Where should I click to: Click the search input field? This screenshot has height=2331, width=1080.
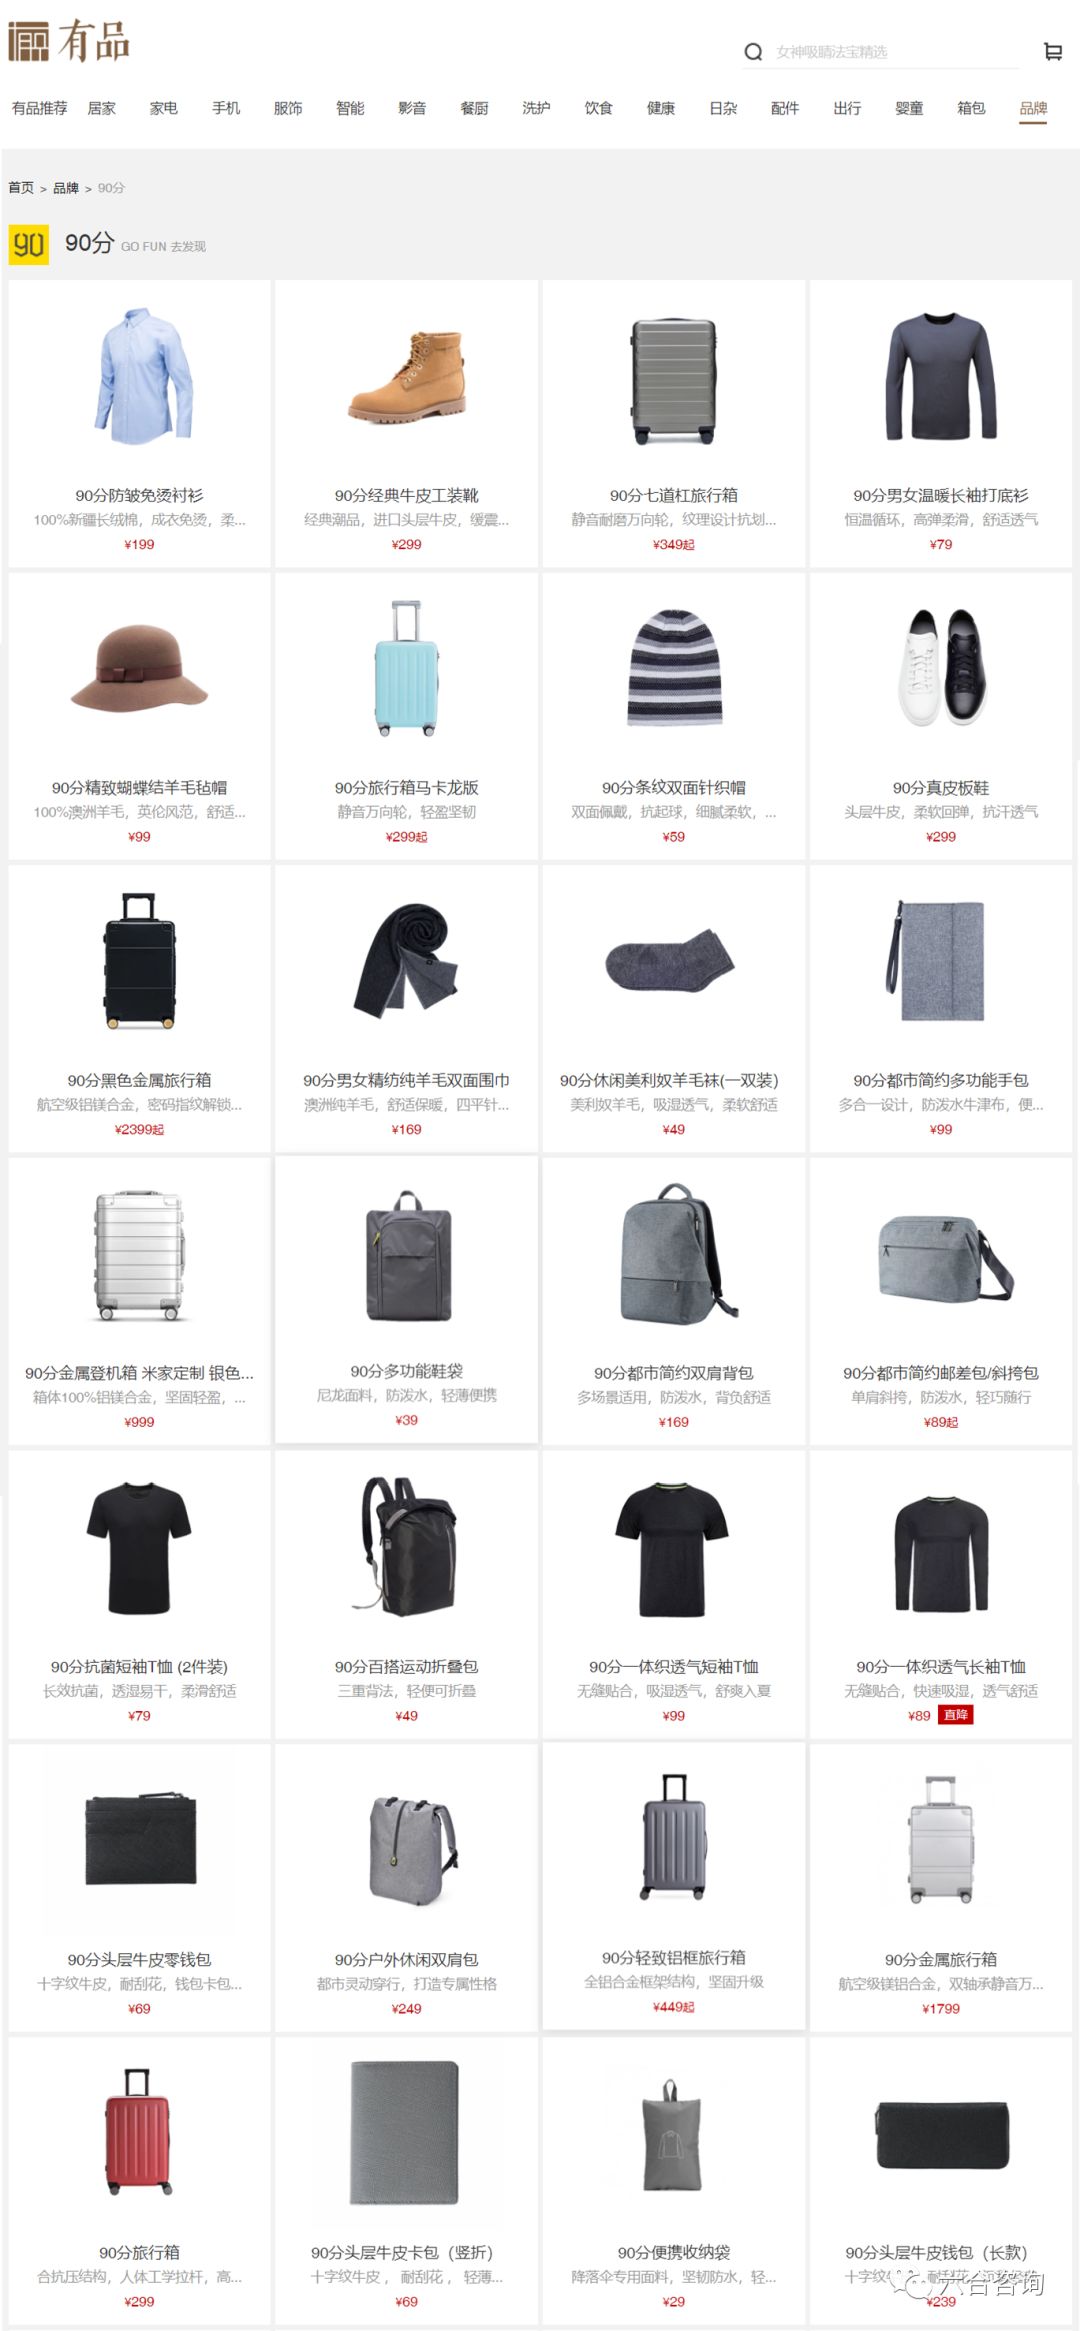pos(895,52)
